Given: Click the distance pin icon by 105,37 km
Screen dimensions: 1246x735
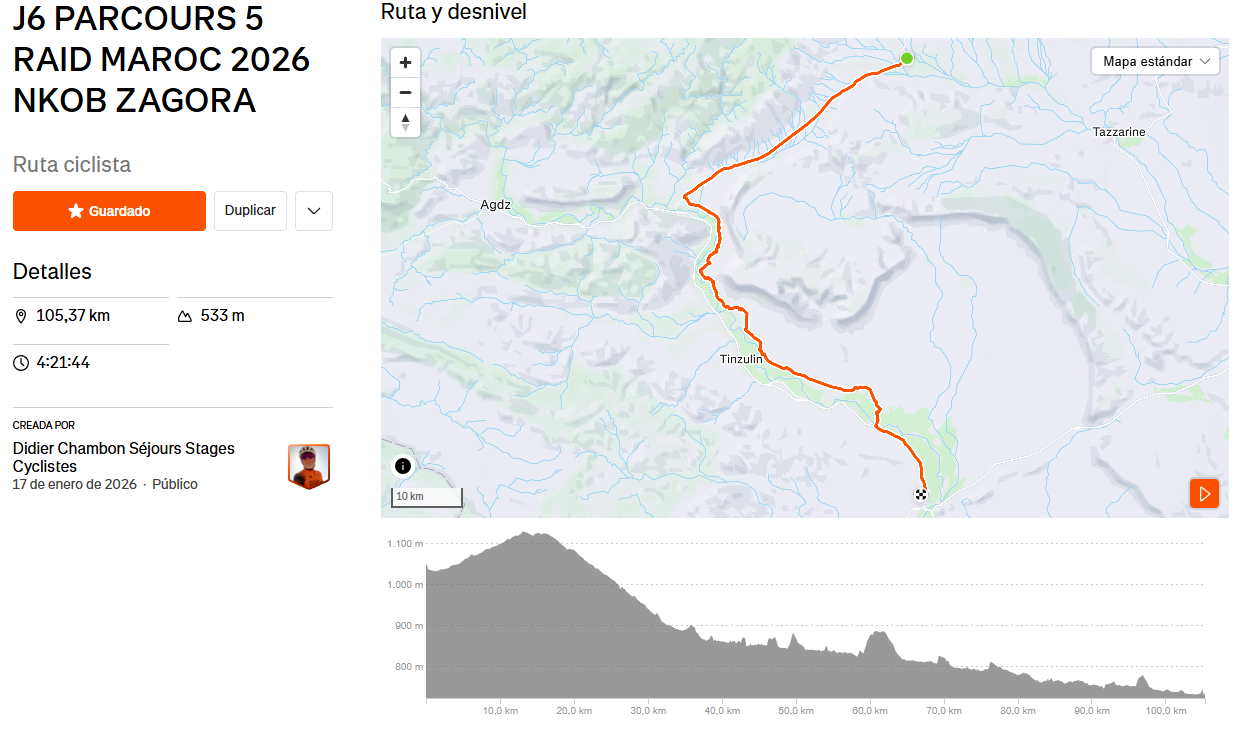Looking at the screenshot, I should [22, 316].
